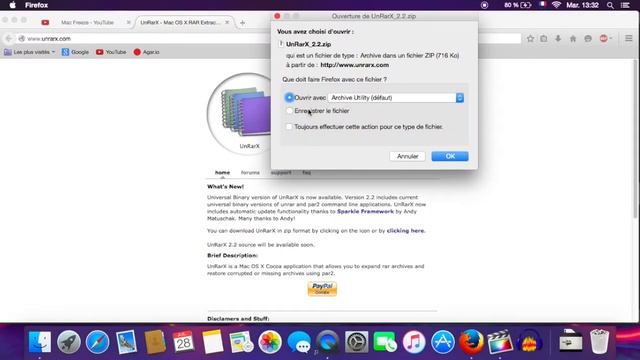The image size is (640, 360).
Task: Go to Firefox home page icon
Action: click(573, 38)
